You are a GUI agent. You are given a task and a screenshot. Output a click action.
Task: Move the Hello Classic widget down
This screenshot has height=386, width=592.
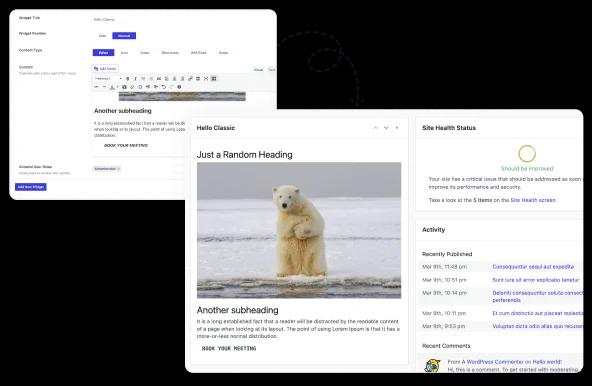[x=386, y=128]
